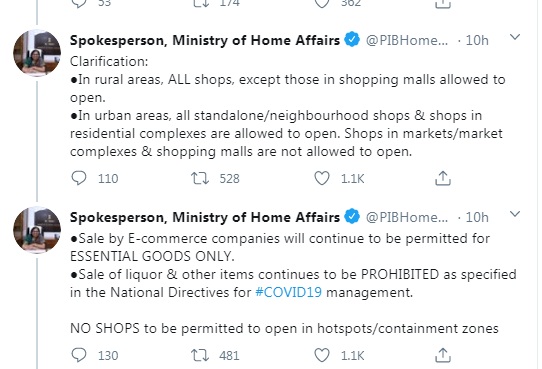The height and width of the screenshot is (369, 542).
Task: Open @PIBHome handle on Clarification tweet
Action: tap(407, 40)
